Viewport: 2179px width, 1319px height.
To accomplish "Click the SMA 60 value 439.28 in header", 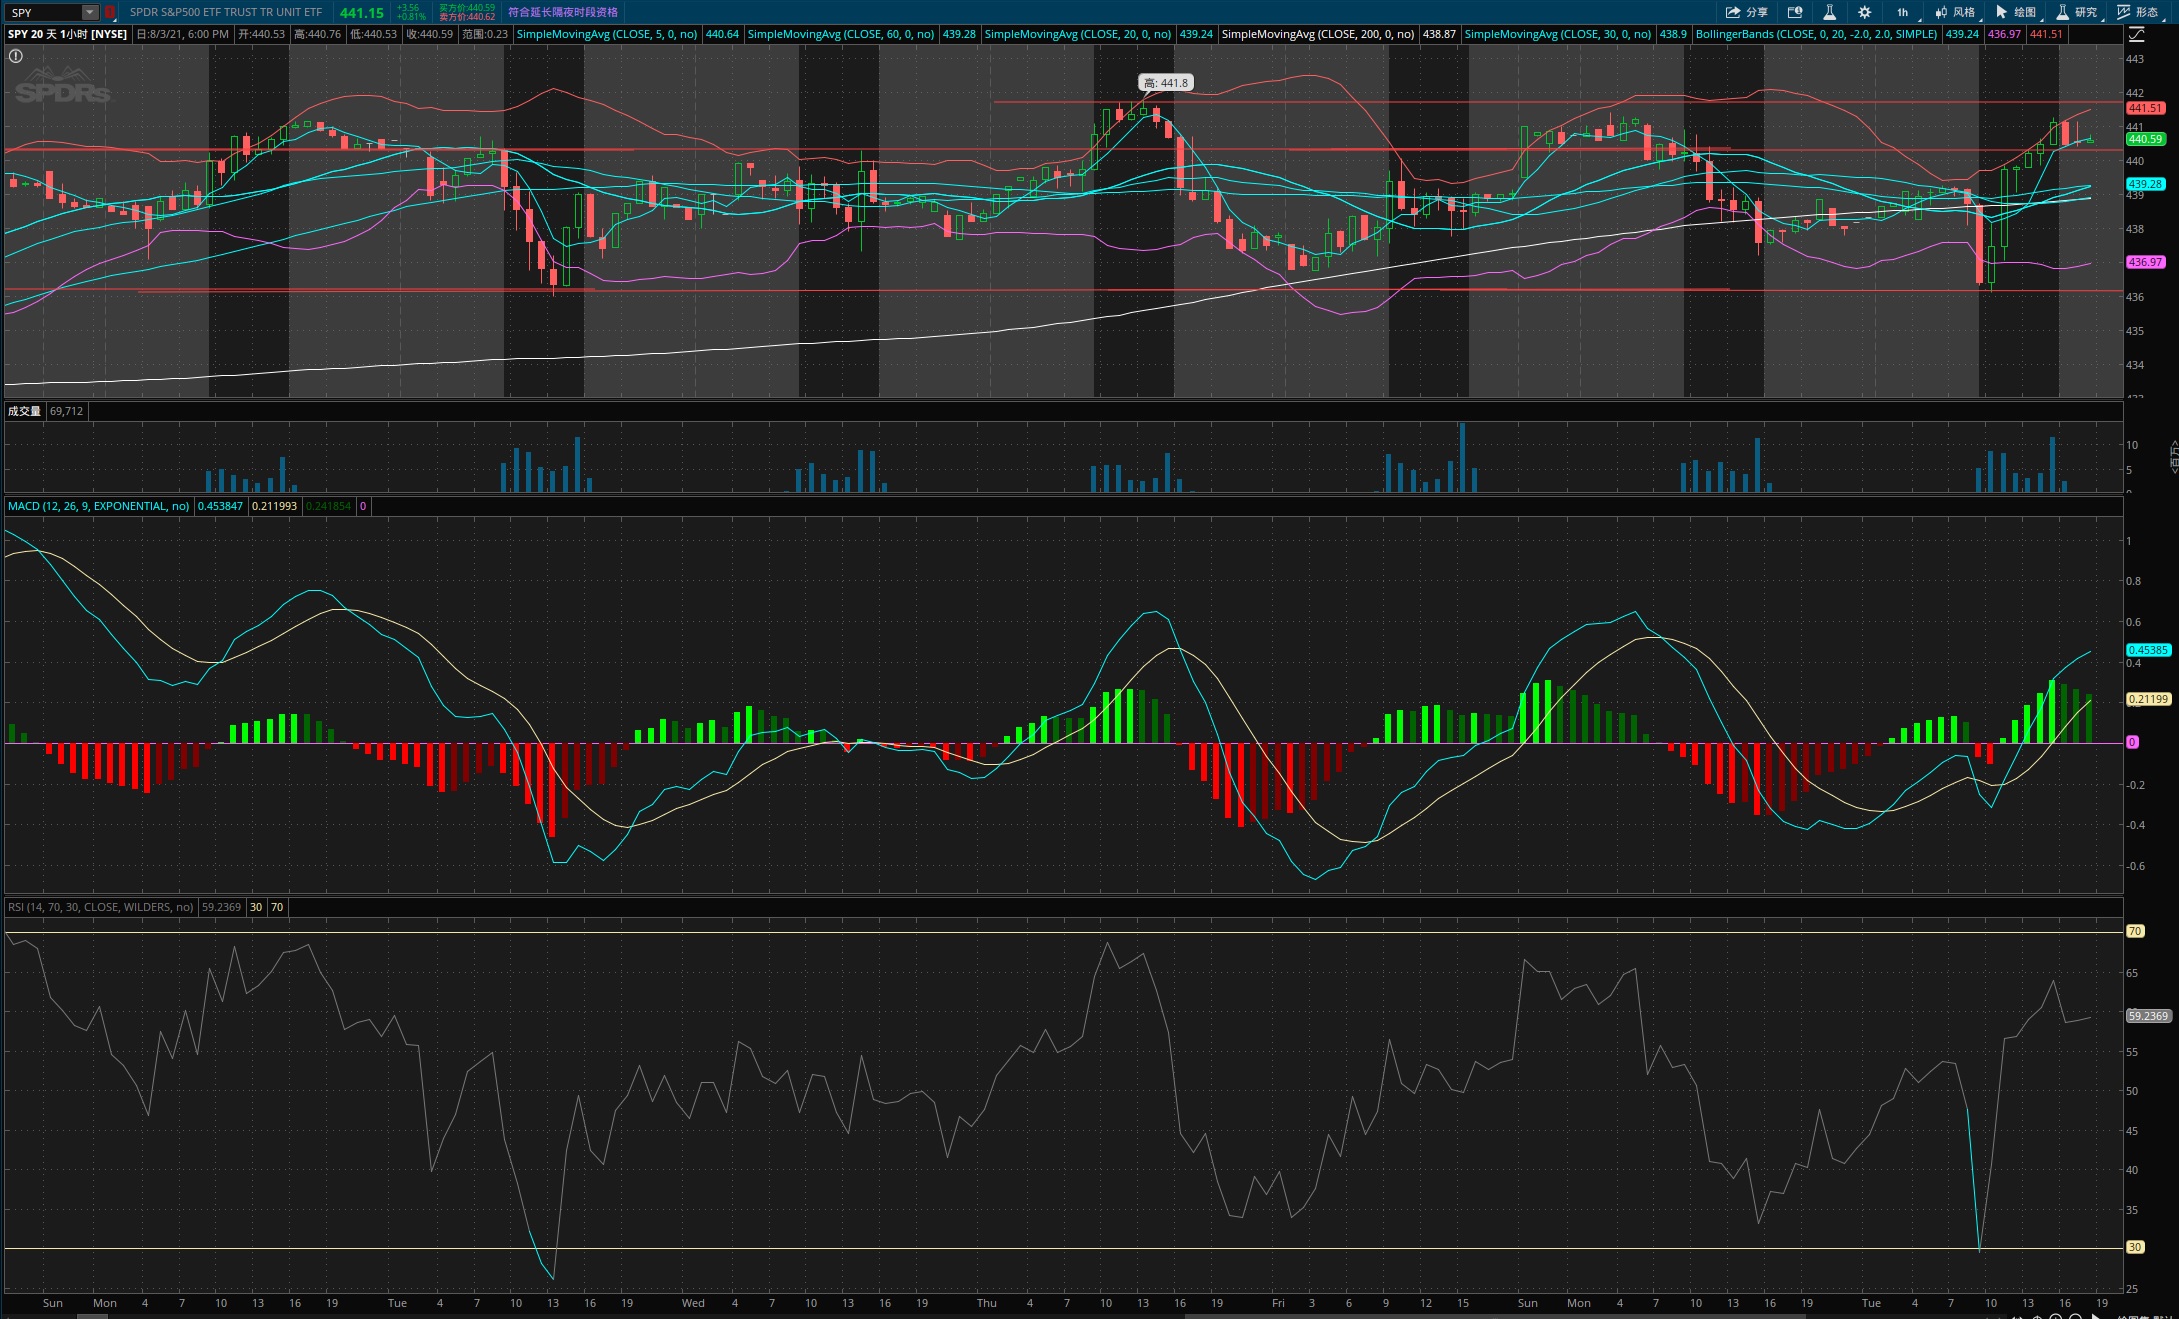I will coord(959,34).
